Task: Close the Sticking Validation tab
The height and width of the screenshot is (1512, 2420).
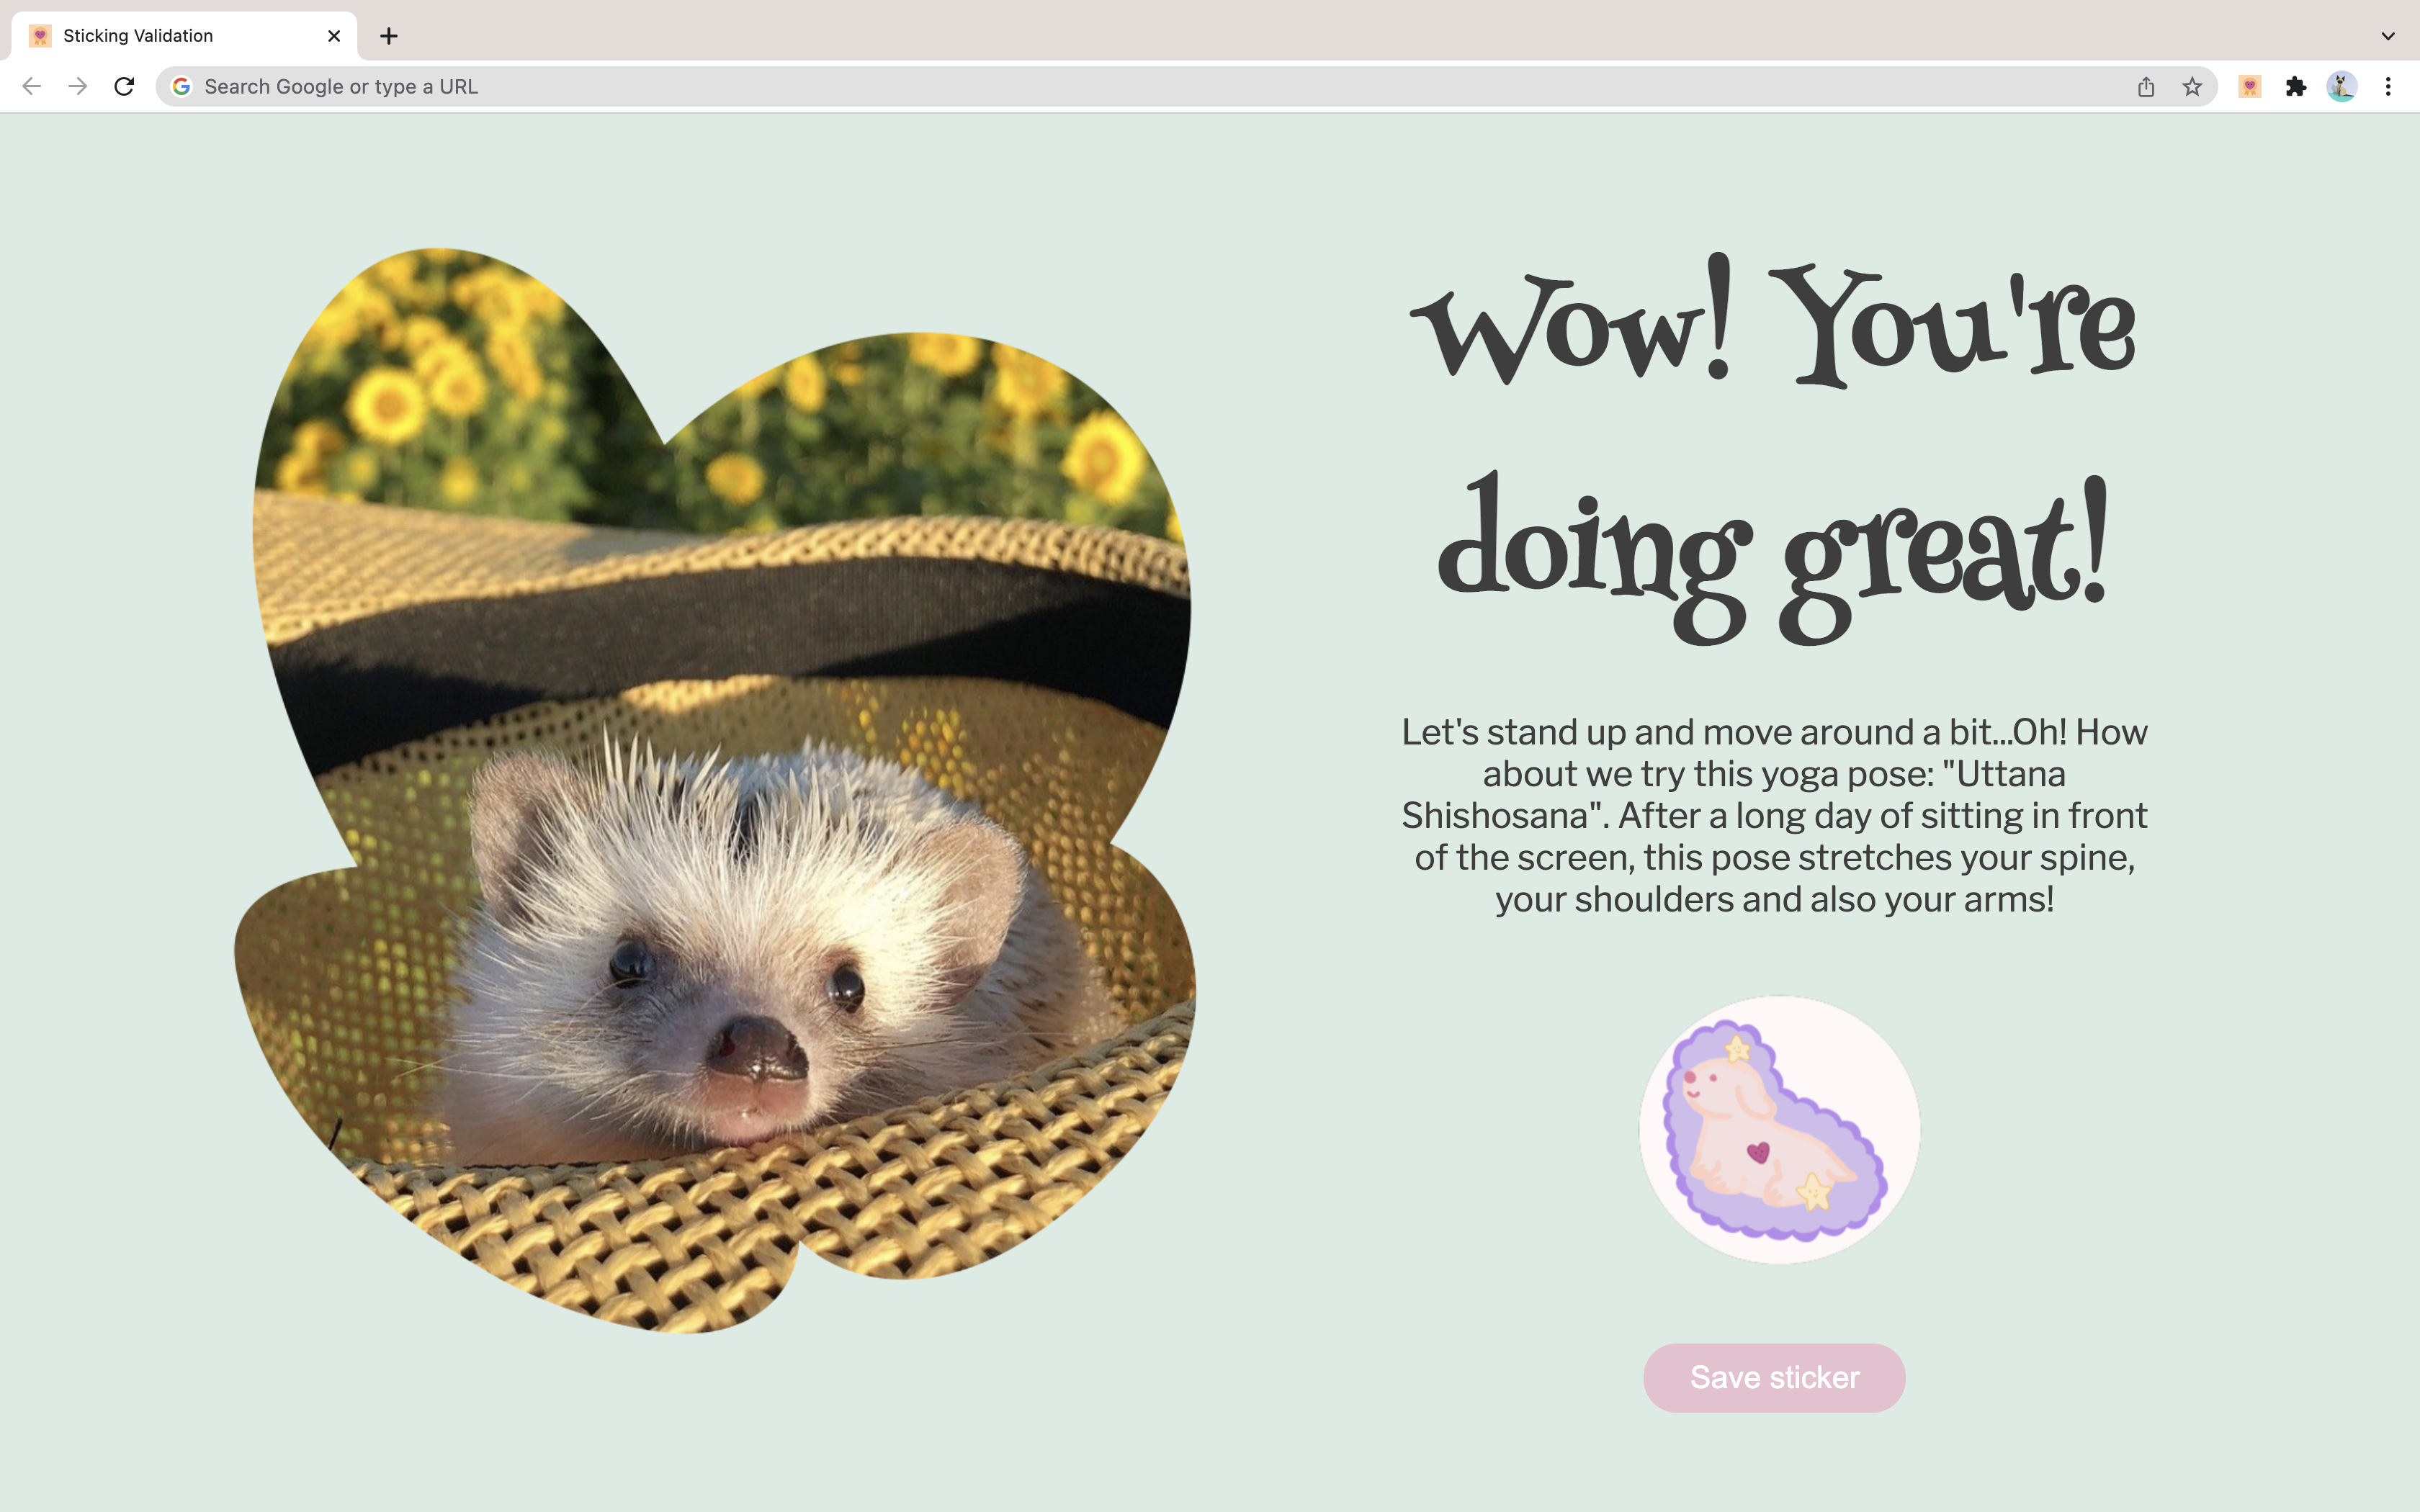Action: (x=334, y=36)
